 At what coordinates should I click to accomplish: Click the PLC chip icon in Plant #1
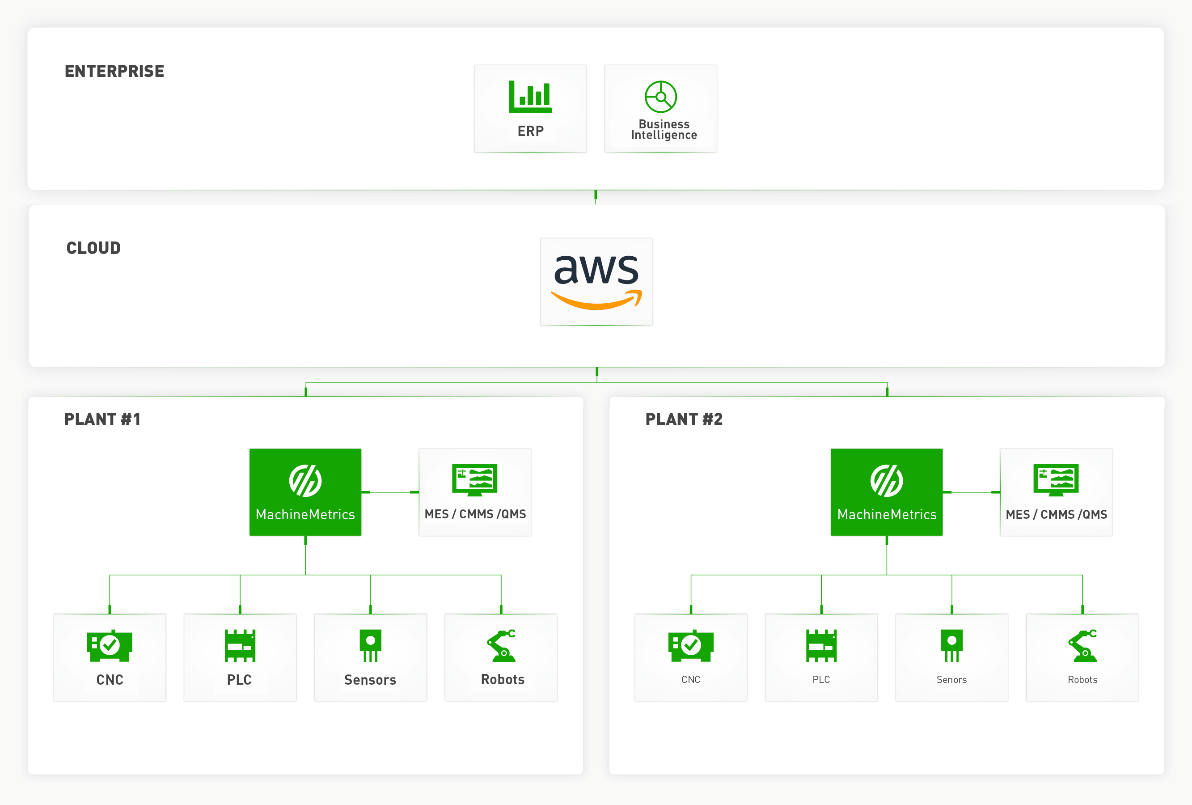pyautogui.click(x=240, y=645)
